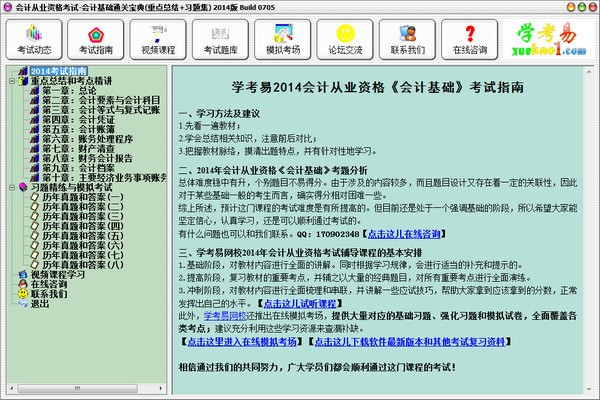Screen dimensions: 600x400
Task: Click the green window button in title bar
Action: [582, 7]
